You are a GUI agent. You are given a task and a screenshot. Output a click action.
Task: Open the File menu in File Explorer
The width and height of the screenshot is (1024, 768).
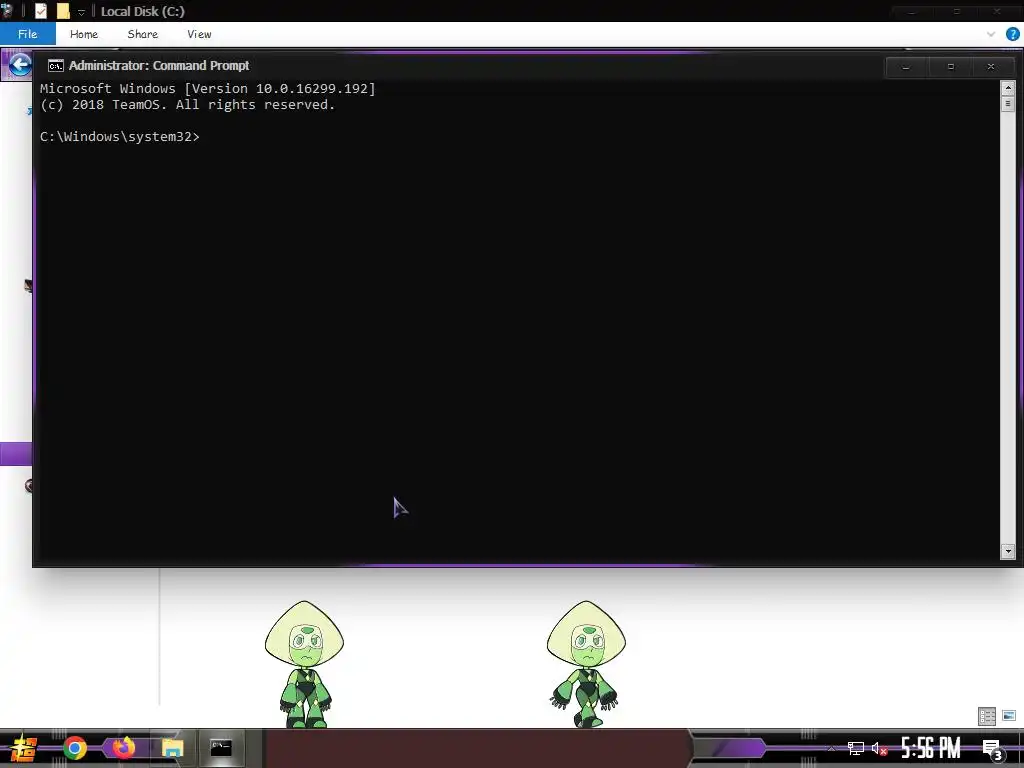(x=27, y=34)
